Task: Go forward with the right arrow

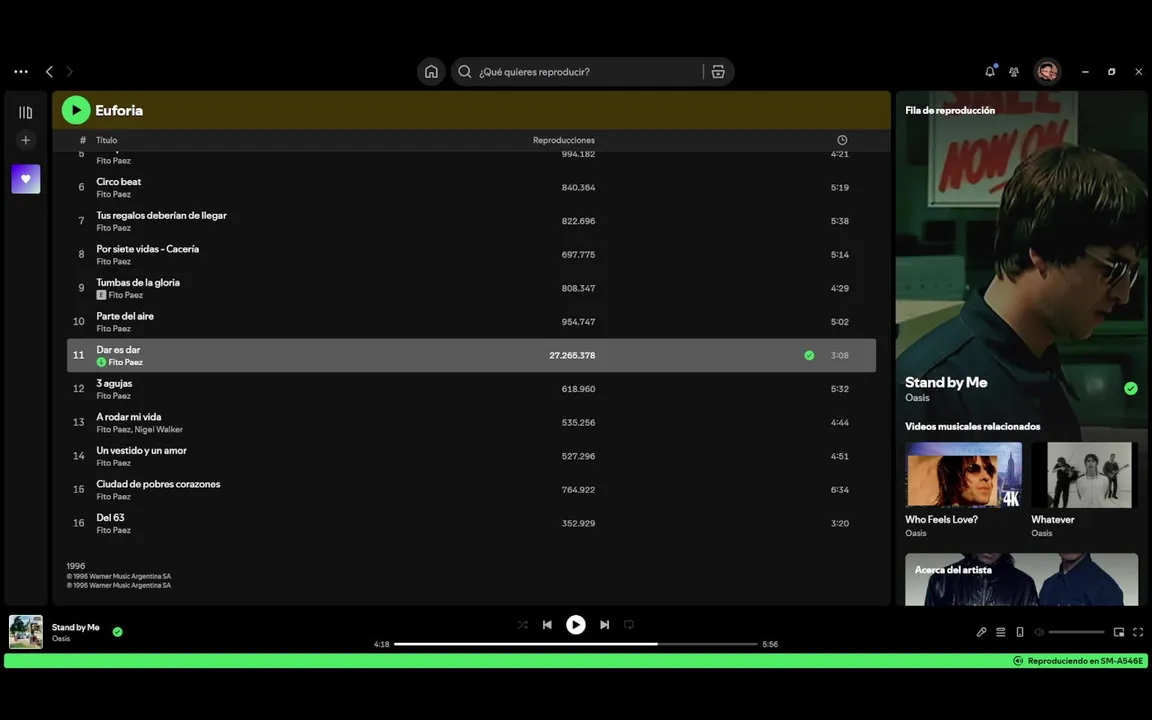Action: (x=70, y=71)
